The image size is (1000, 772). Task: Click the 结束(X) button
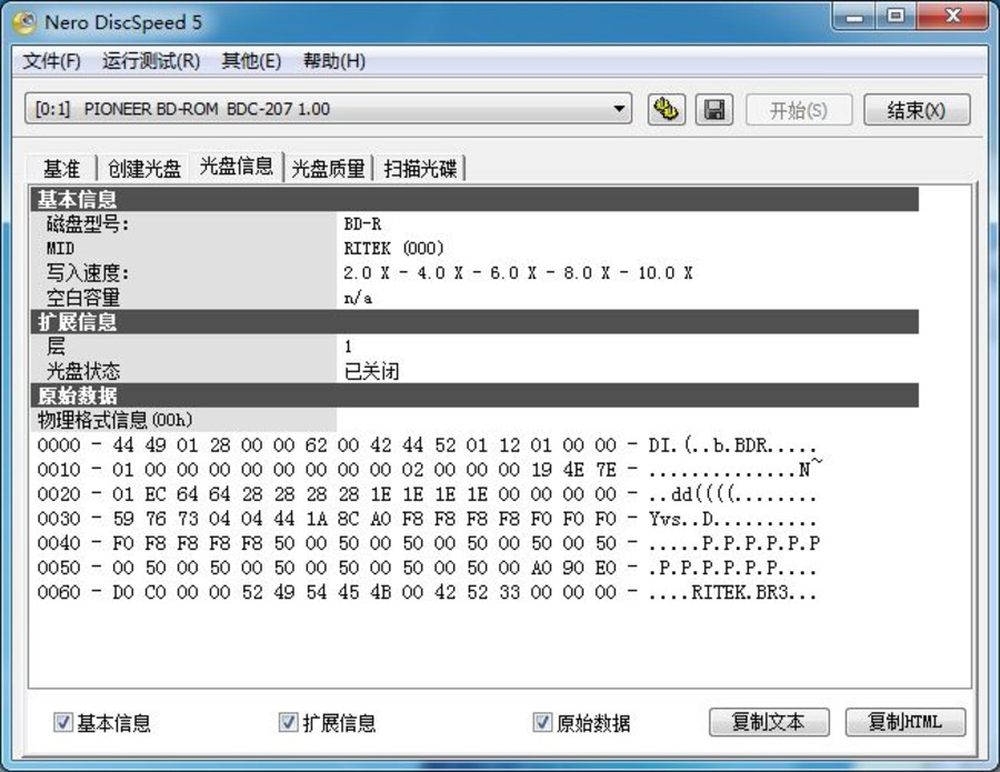click(x=916, y=110)
